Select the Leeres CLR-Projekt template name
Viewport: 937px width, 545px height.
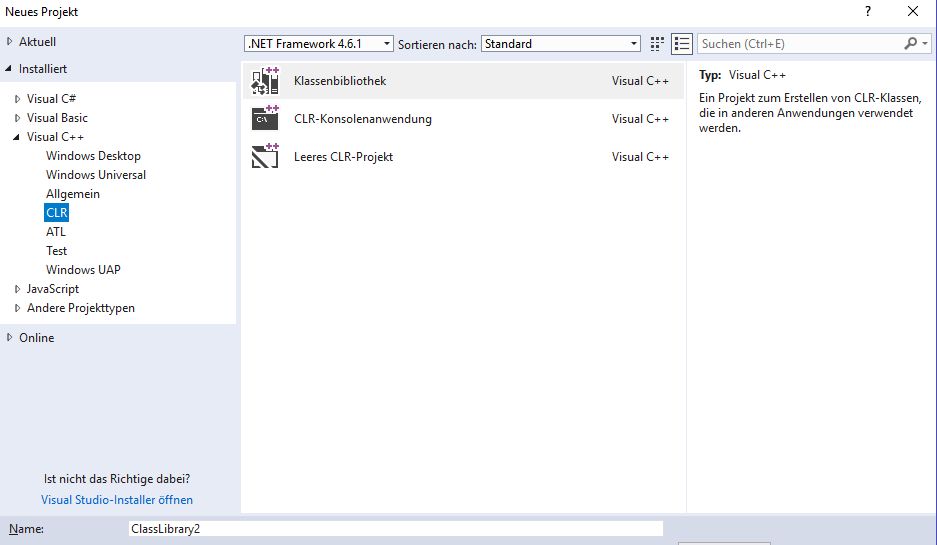pos(343,157)
